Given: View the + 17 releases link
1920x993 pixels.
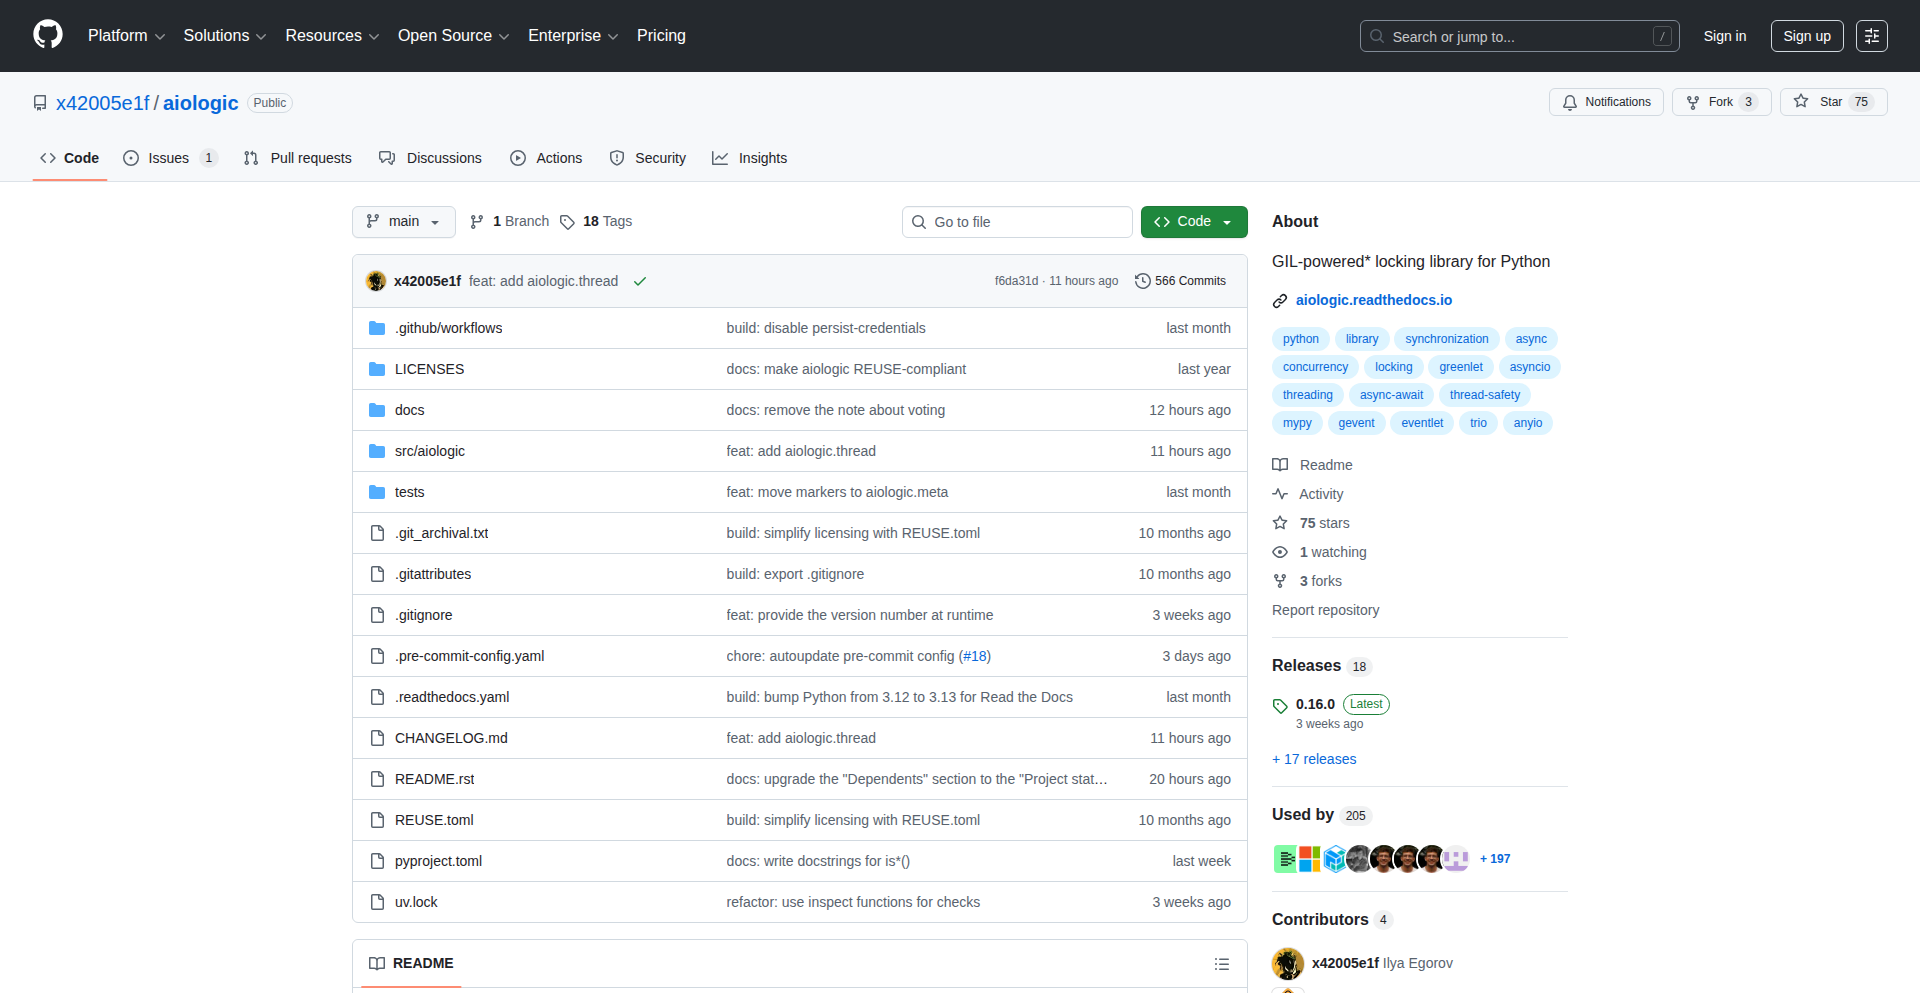Looking at the screenshot, I should (1313, 758).
